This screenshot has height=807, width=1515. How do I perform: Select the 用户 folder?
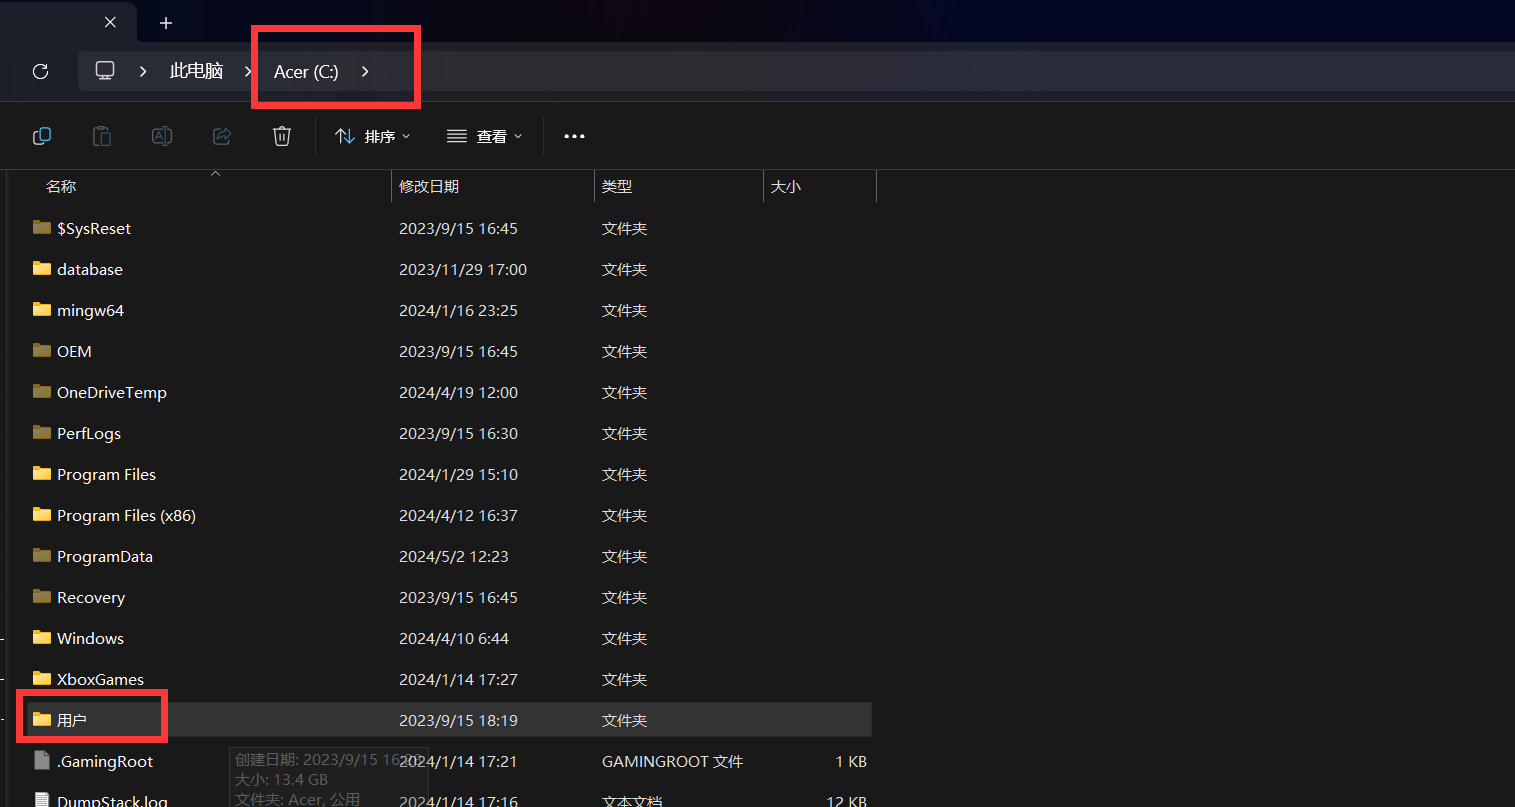click(x=72, y=720)
